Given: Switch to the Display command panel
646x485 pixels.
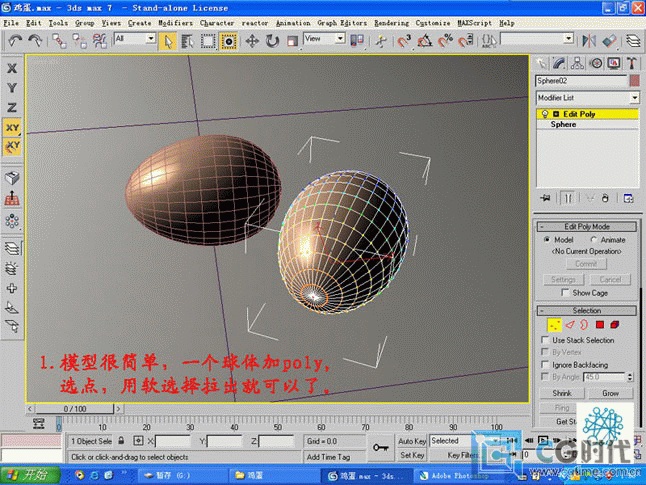Looking at the screenshot, I should (614, 63).
